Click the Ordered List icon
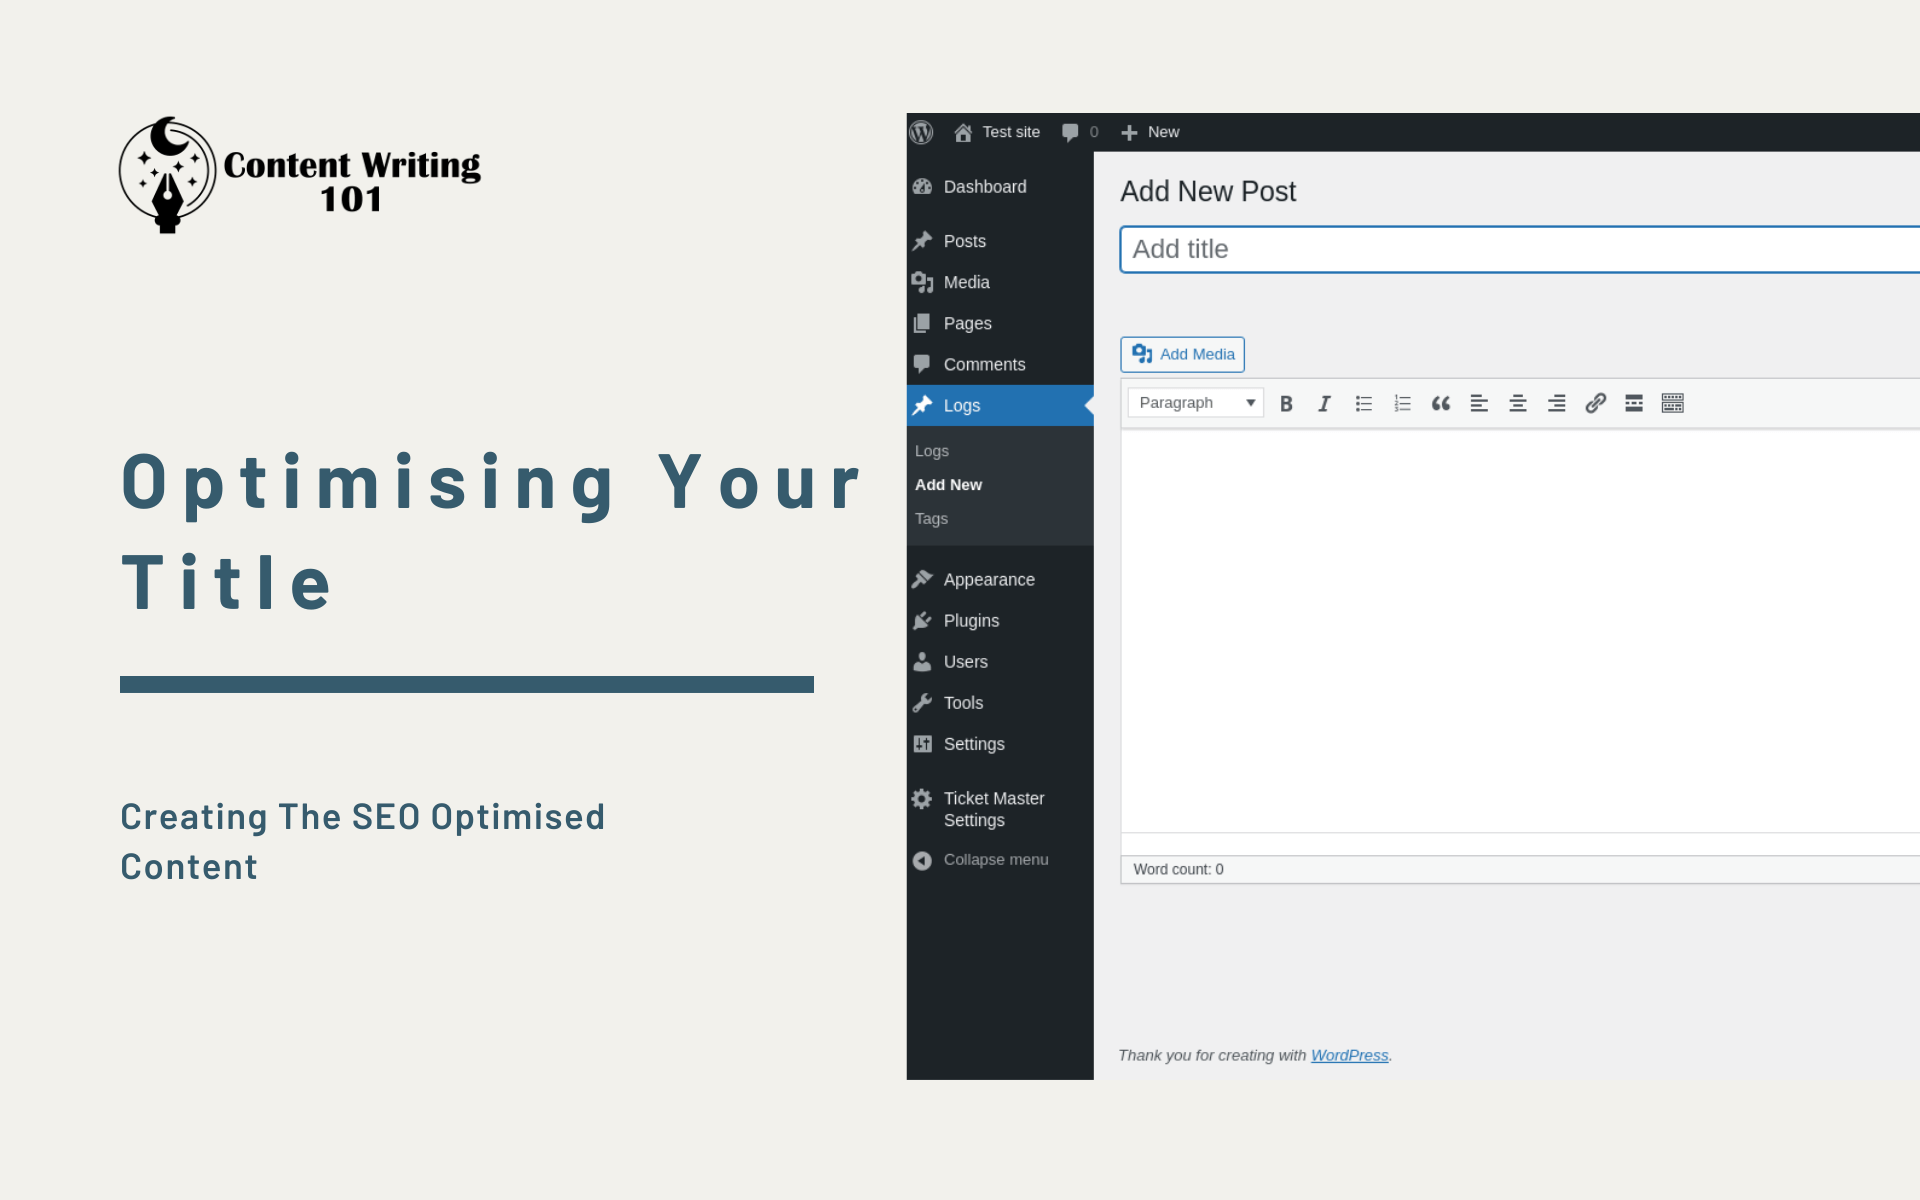1920x1200 pixels. (x=1400, y=402)
